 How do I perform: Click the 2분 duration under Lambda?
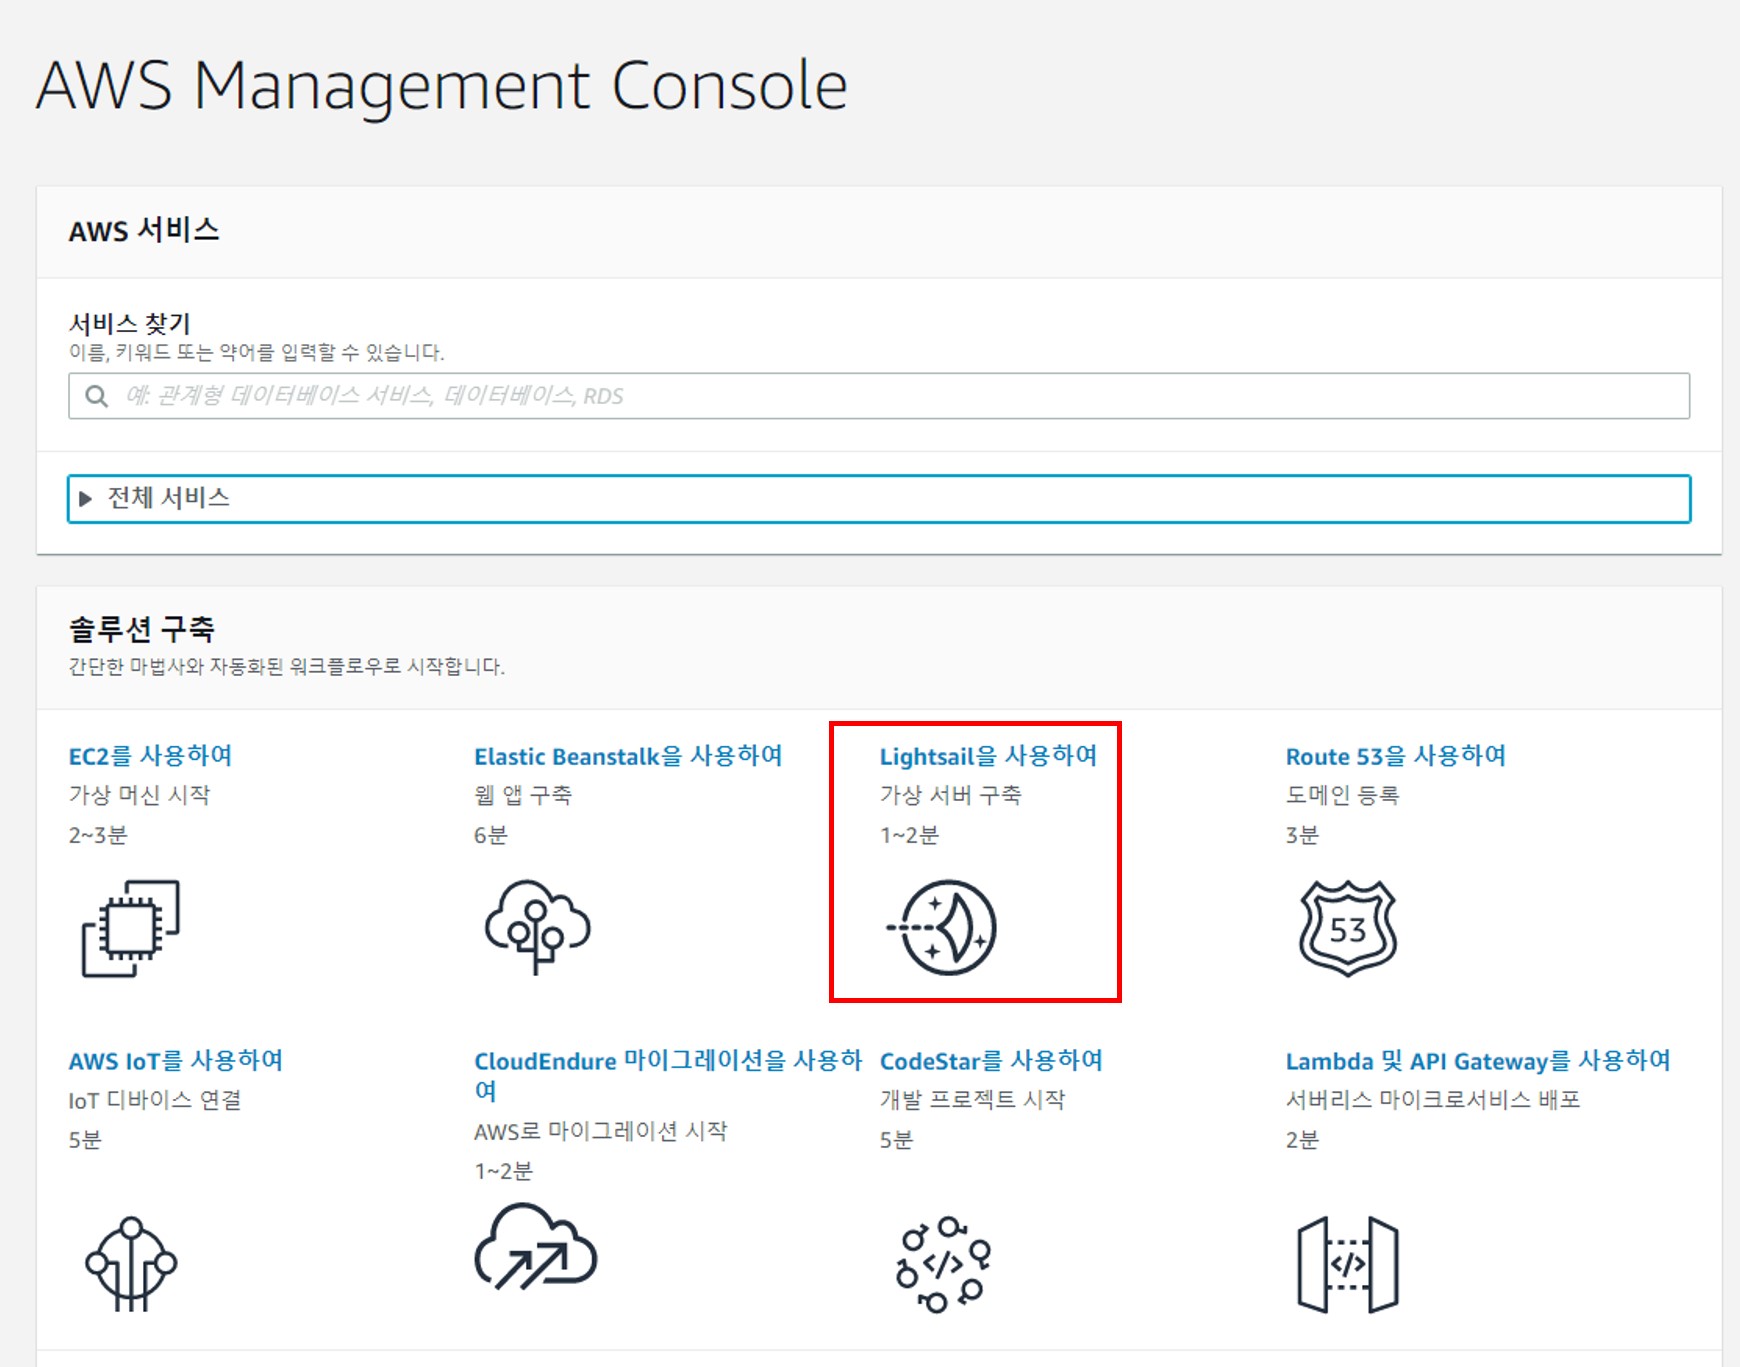(x=1302, y=1140)
